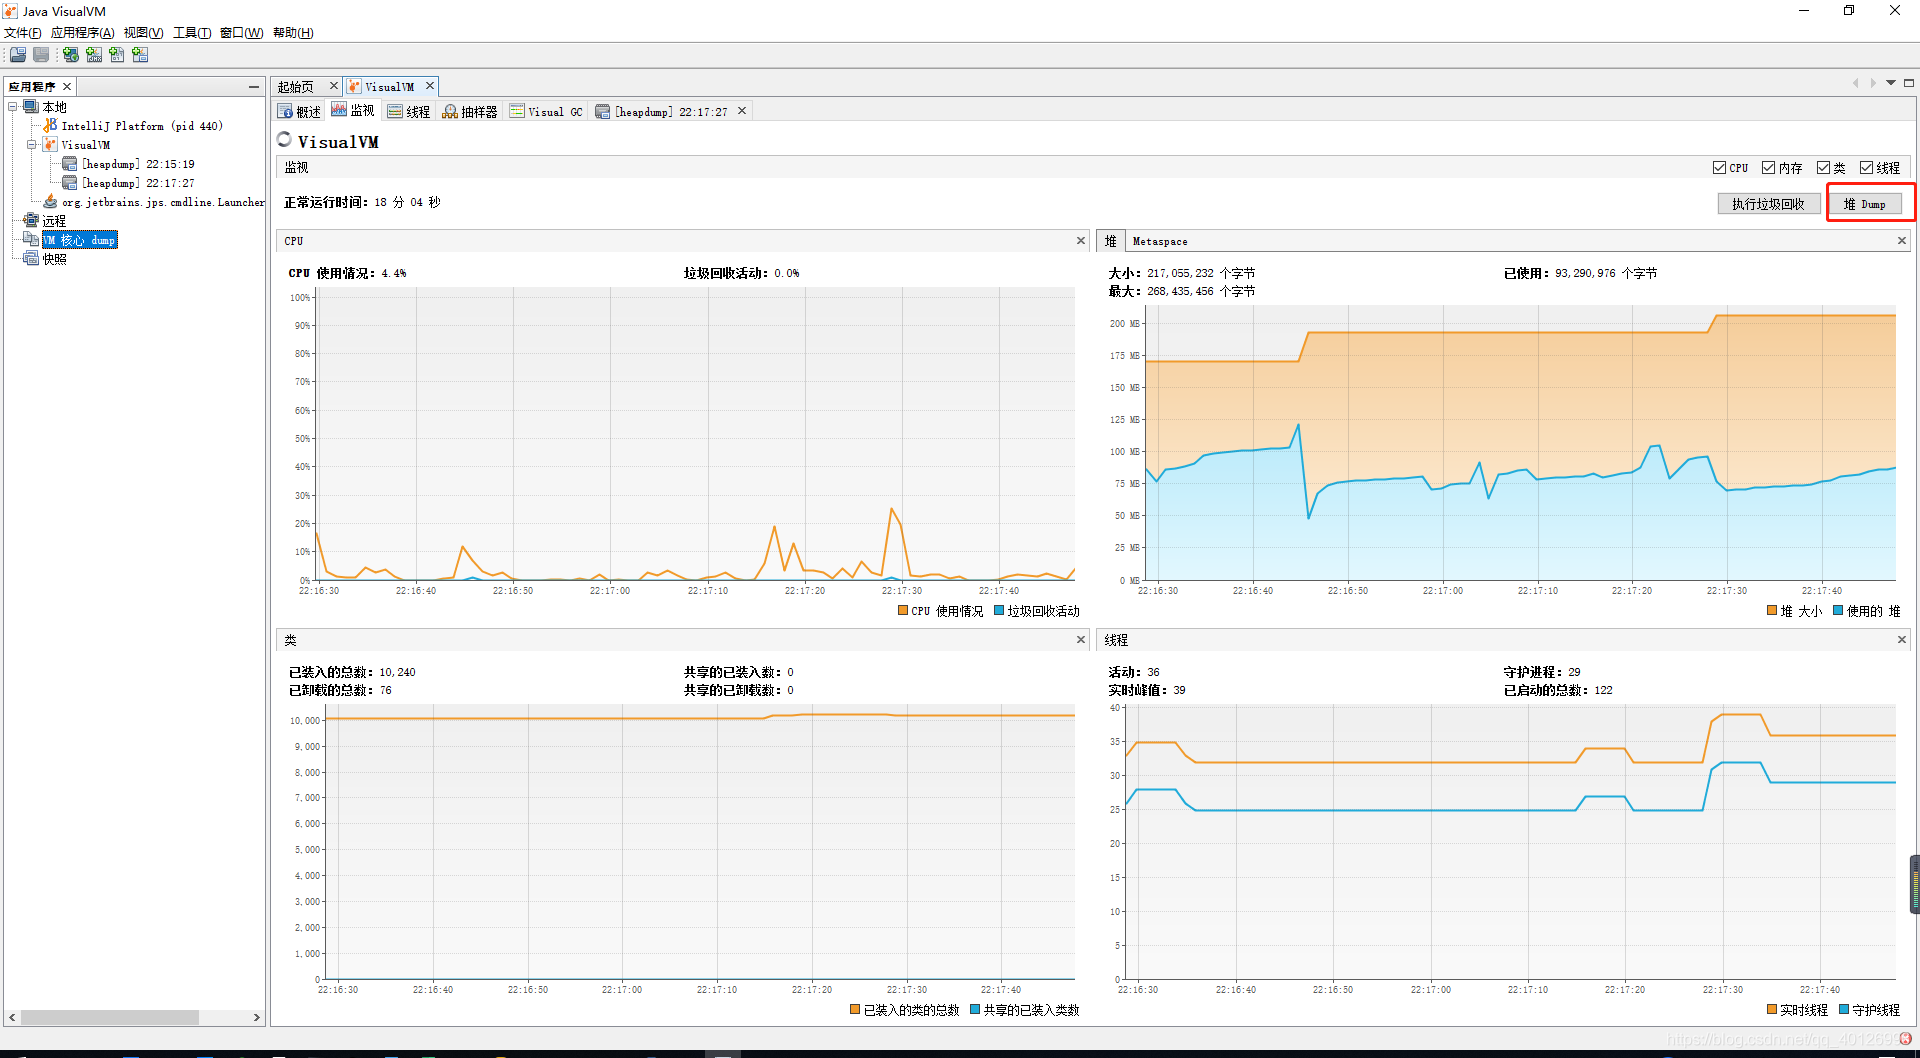Open the document list dropdown arrow
1920x1058 pixels.
click(1891, 83)
